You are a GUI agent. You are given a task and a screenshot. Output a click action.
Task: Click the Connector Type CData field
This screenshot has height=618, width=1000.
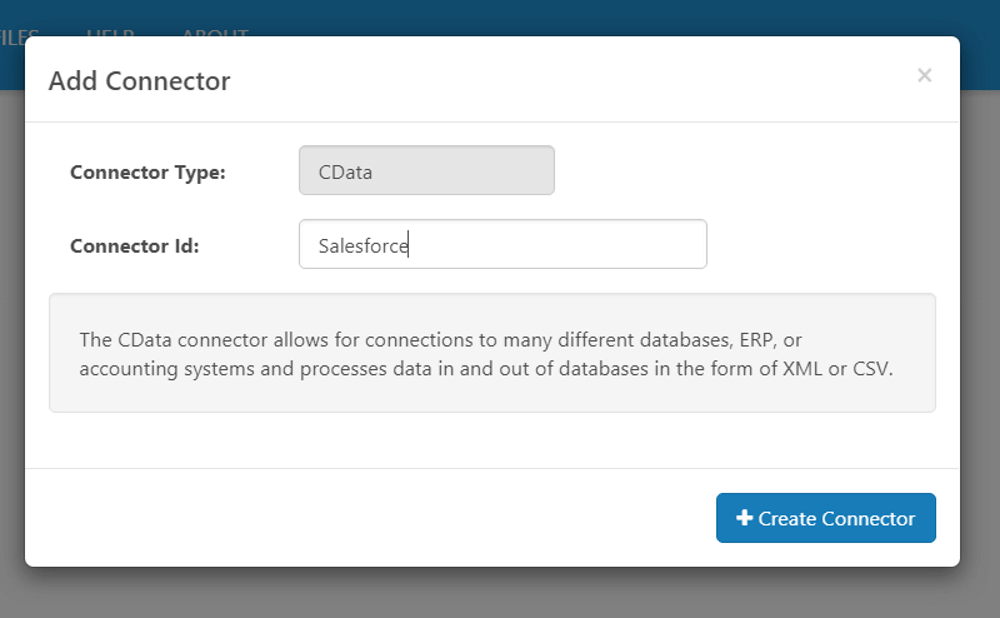click(x=426, y=171)
